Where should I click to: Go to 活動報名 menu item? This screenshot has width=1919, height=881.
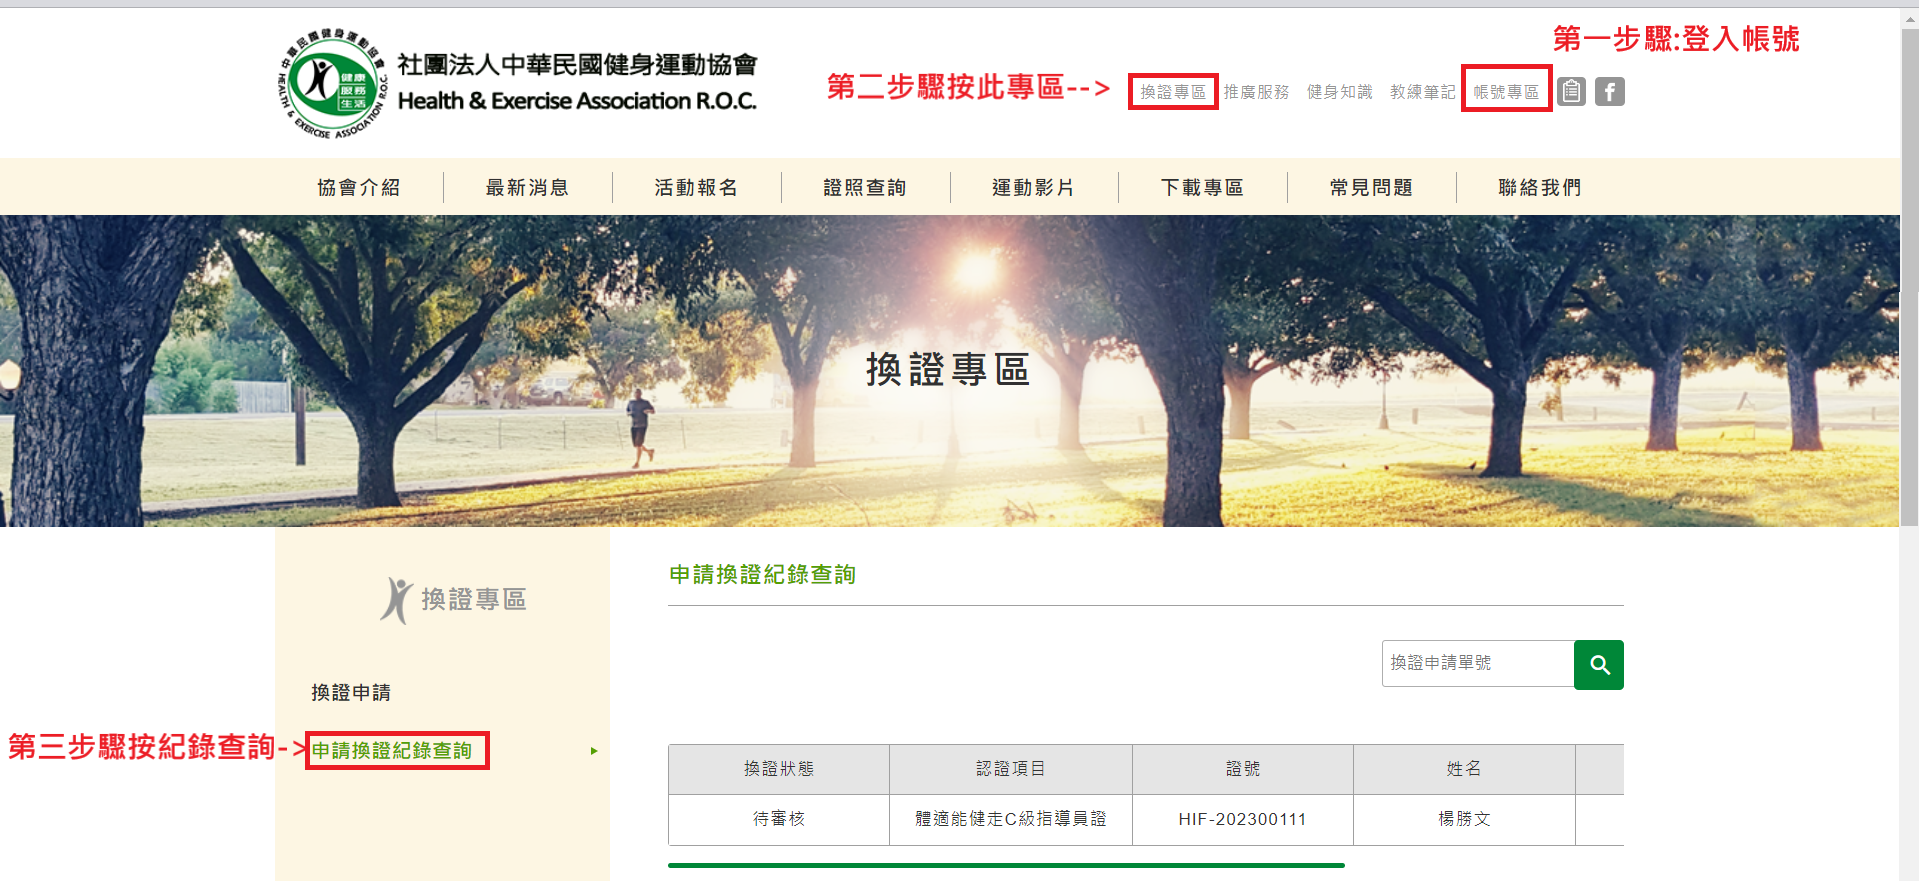point(696,187)
